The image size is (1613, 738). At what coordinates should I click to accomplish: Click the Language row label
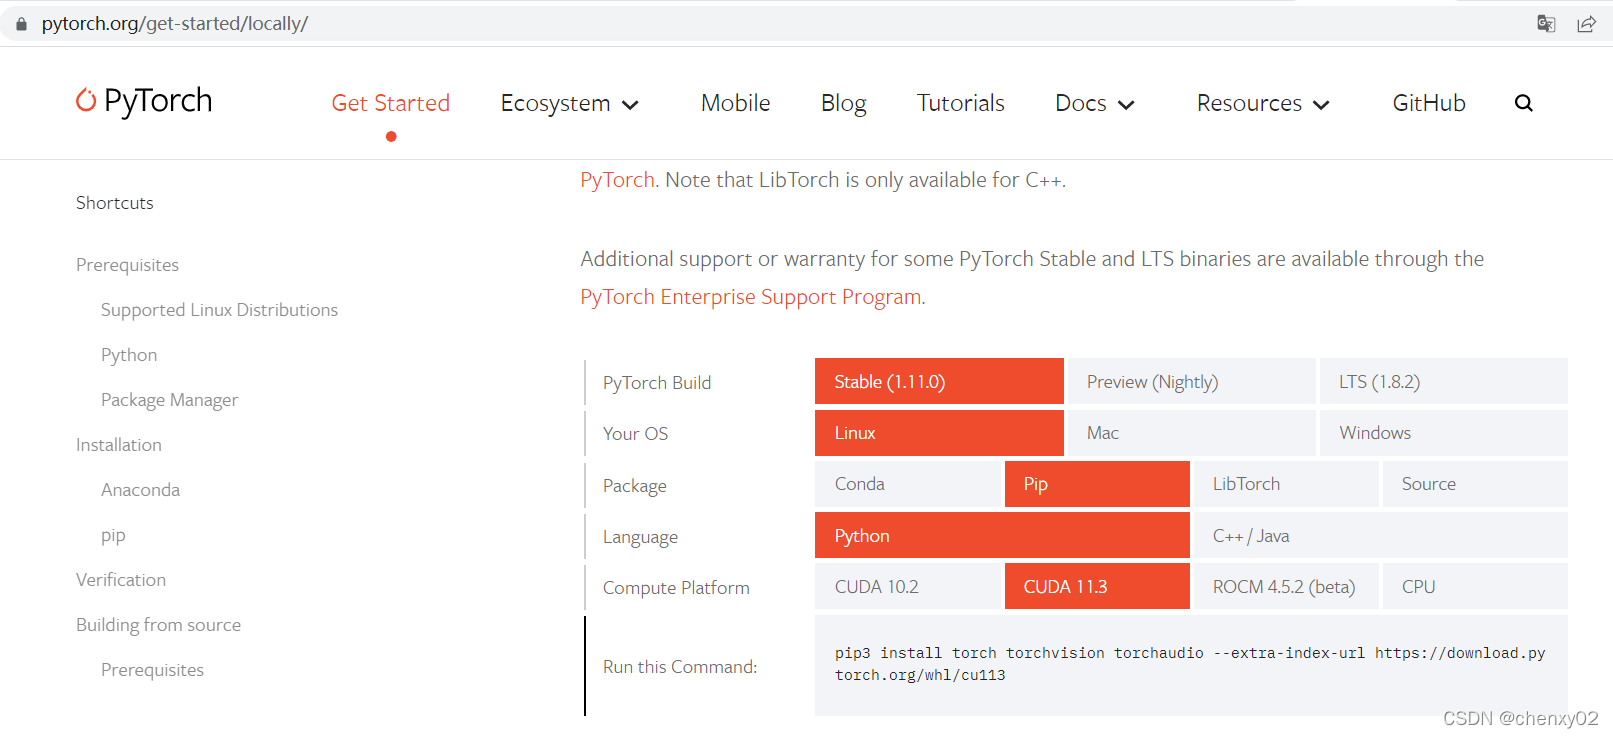coord(640,537)
